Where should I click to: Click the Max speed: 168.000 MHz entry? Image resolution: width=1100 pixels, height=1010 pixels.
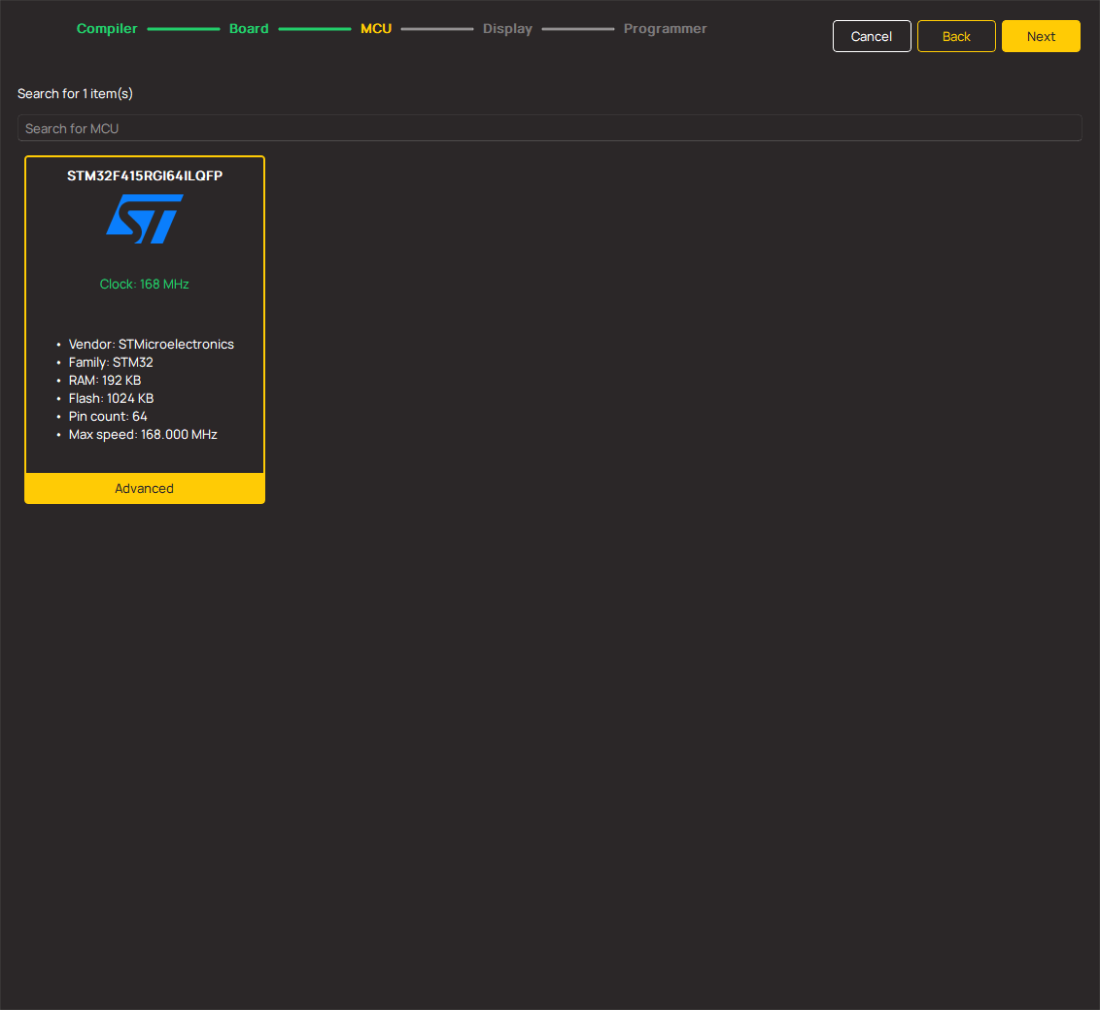click(x=143, y=434)
